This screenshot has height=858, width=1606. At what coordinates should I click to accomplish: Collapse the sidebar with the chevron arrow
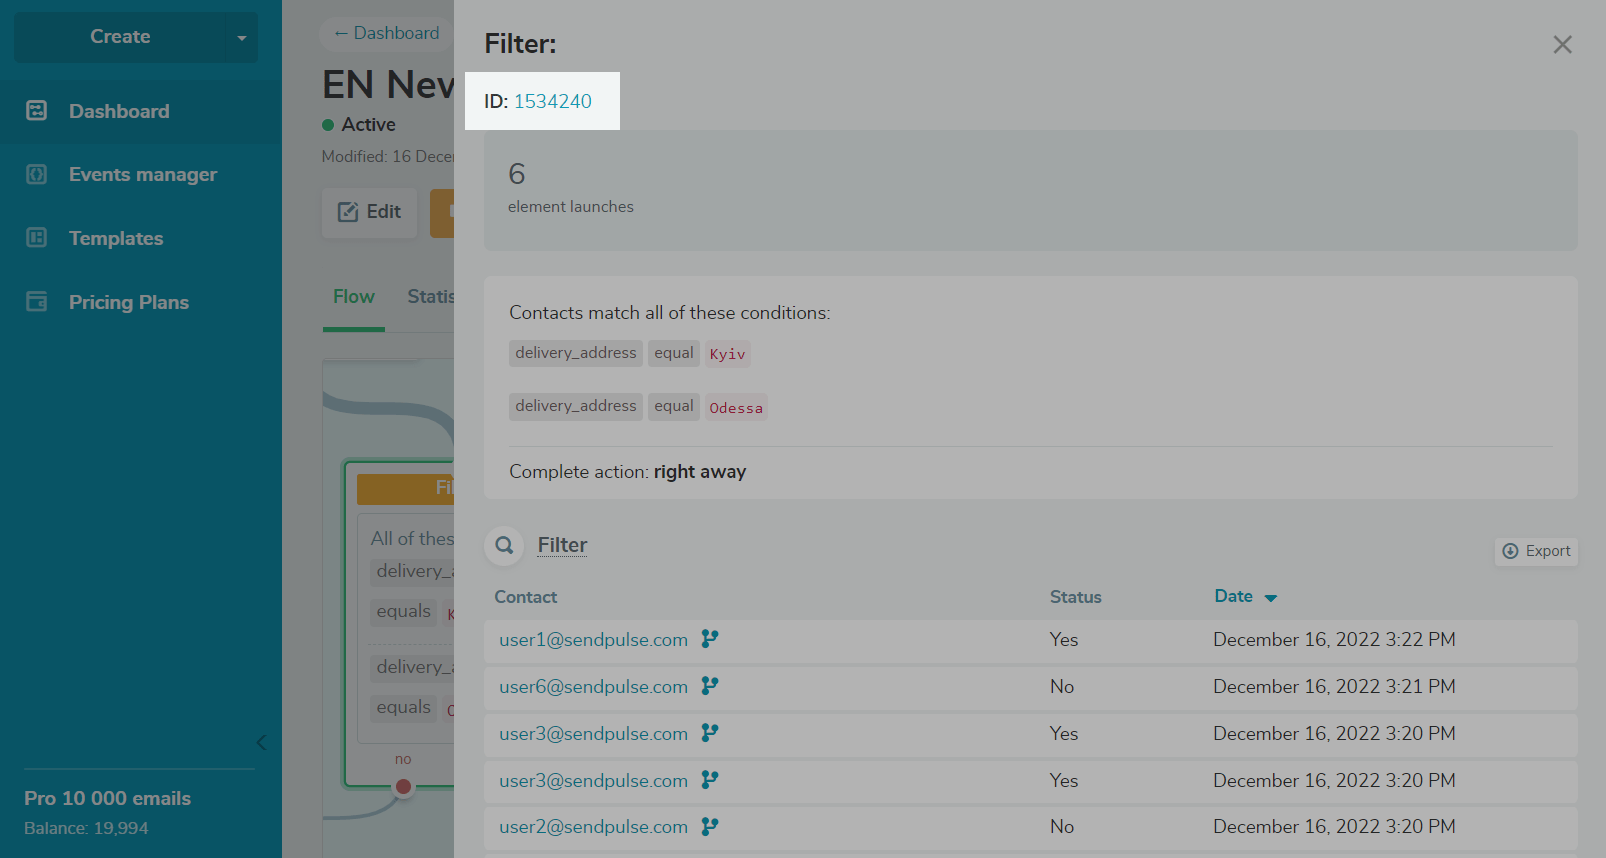click(261, 742)
